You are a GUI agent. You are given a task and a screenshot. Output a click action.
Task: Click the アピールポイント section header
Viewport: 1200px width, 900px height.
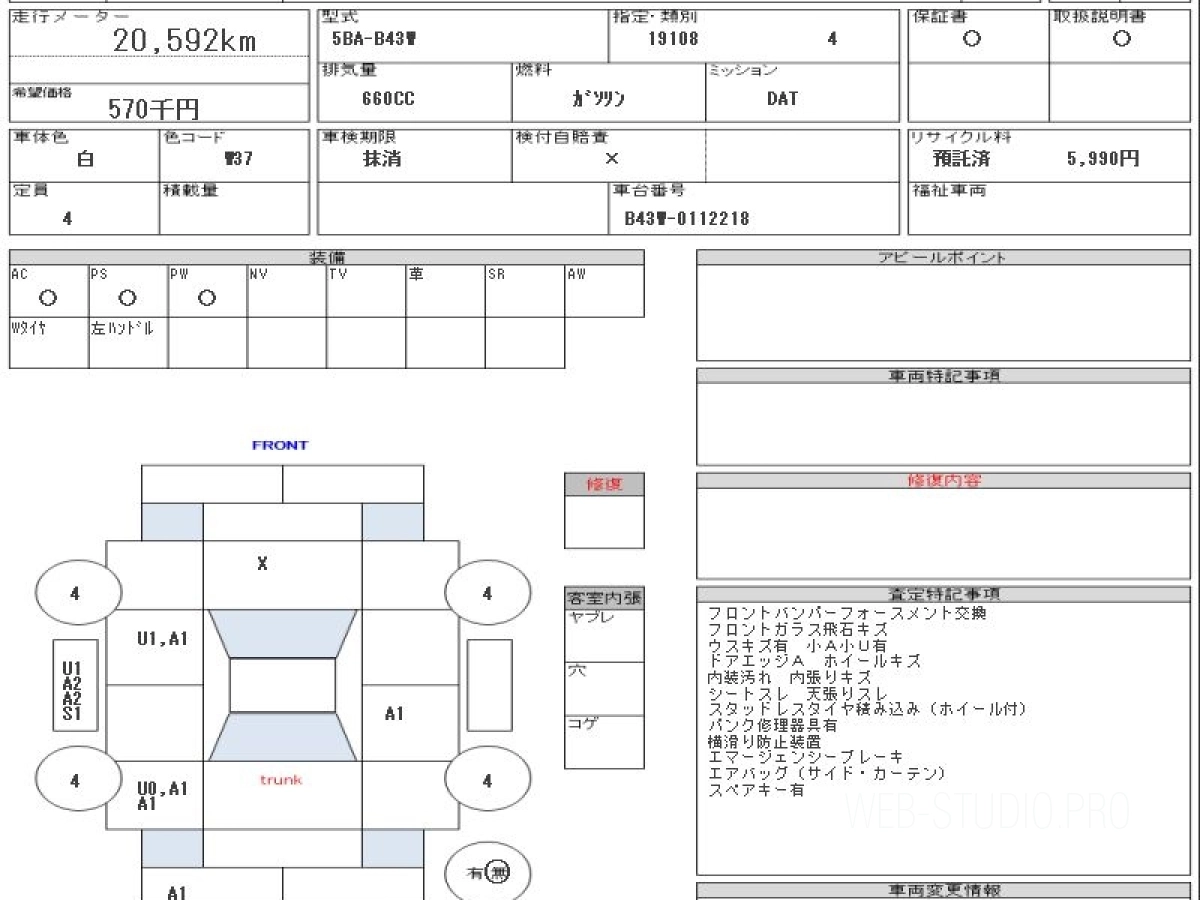[943, 257]
